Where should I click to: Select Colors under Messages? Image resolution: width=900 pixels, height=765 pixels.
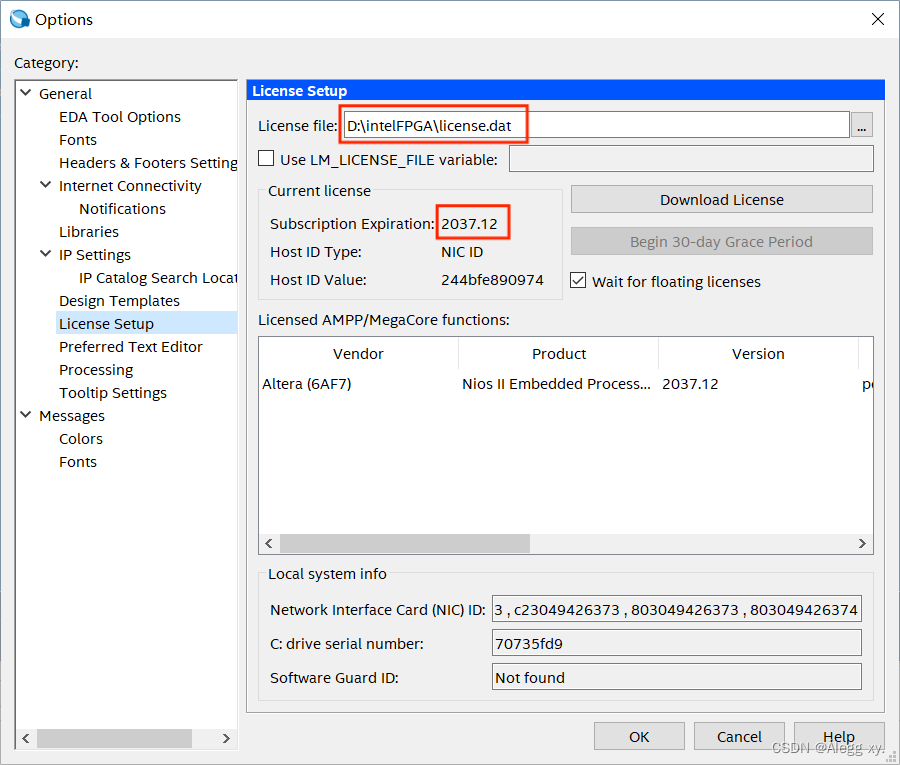point(81,438)
